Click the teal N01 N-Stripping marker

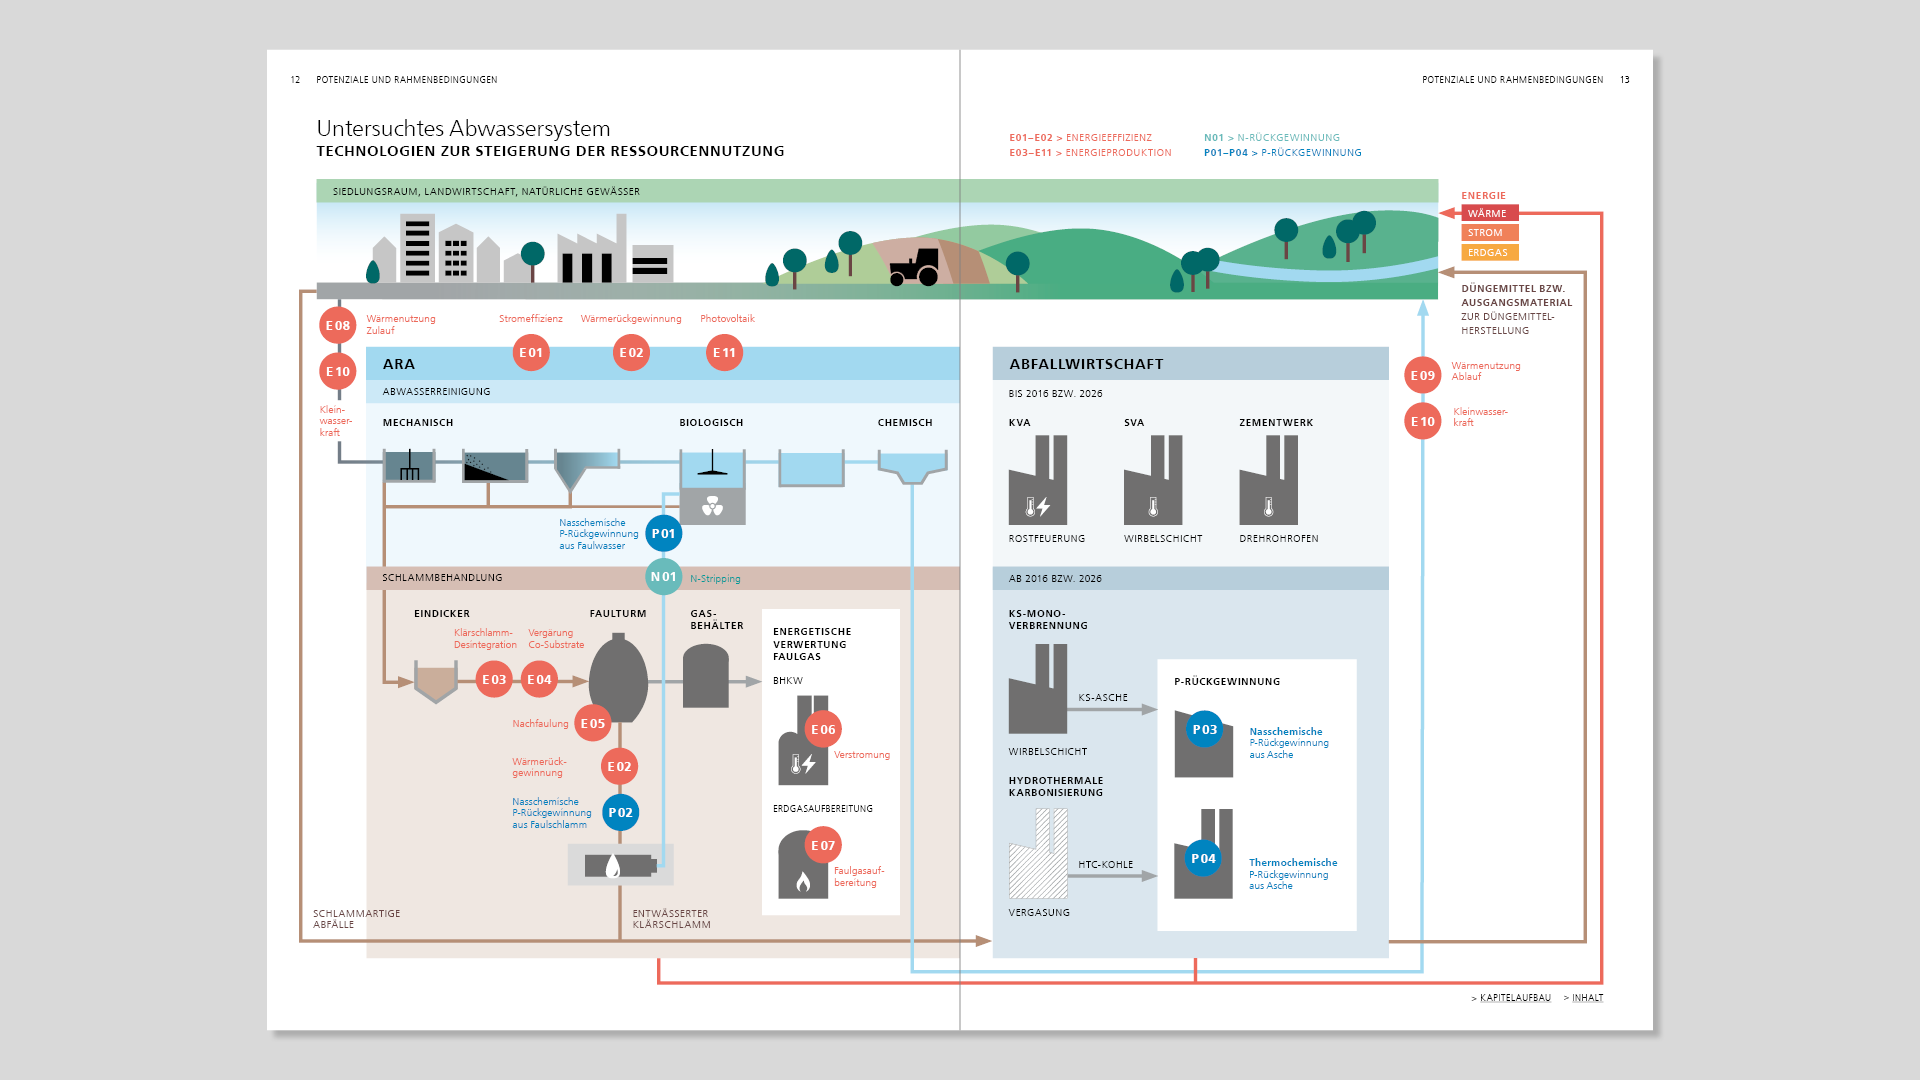663,577
